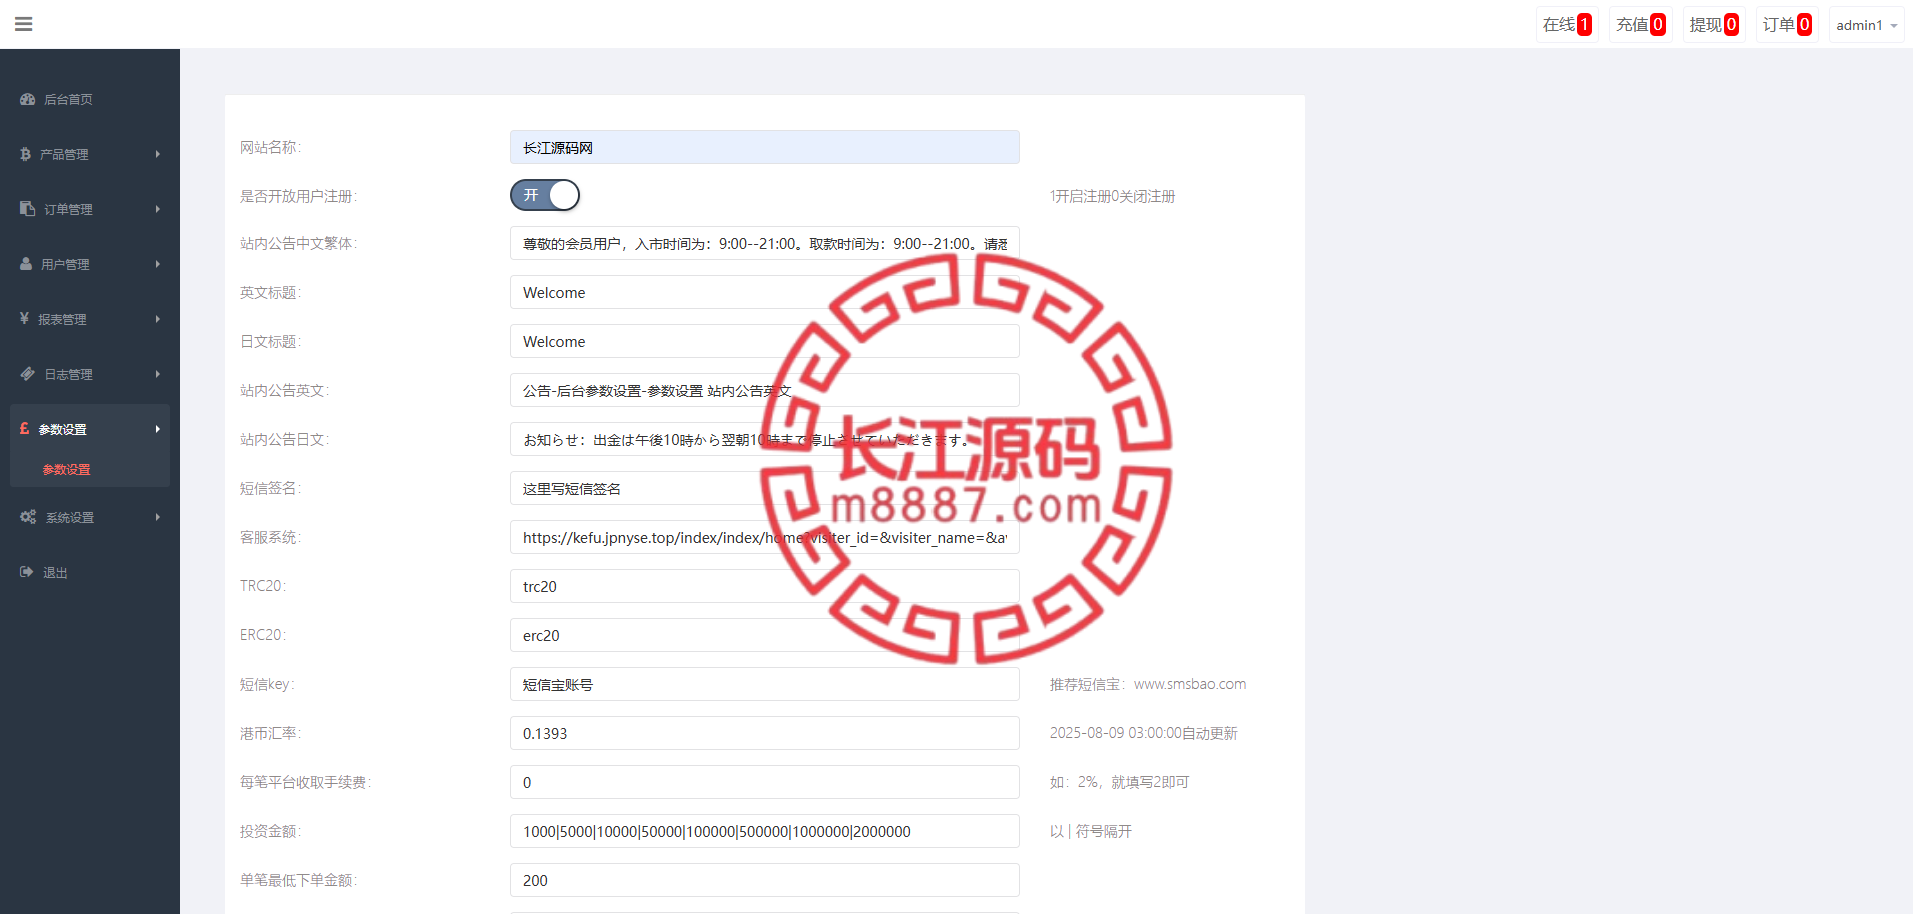Click the 提现 withdrawal counter button
This screenshot has height=914, width=1913.
(x=1714, y=25)
